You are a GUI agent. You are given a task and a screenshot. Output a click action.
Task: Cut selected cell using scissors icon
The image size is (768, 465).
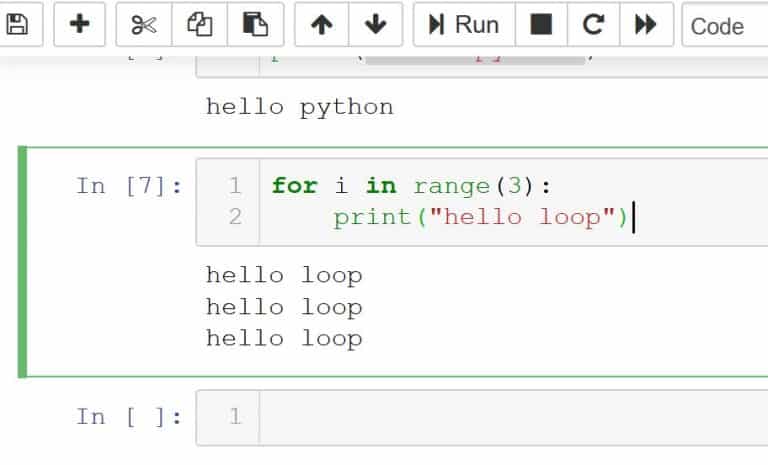point(144,25)
